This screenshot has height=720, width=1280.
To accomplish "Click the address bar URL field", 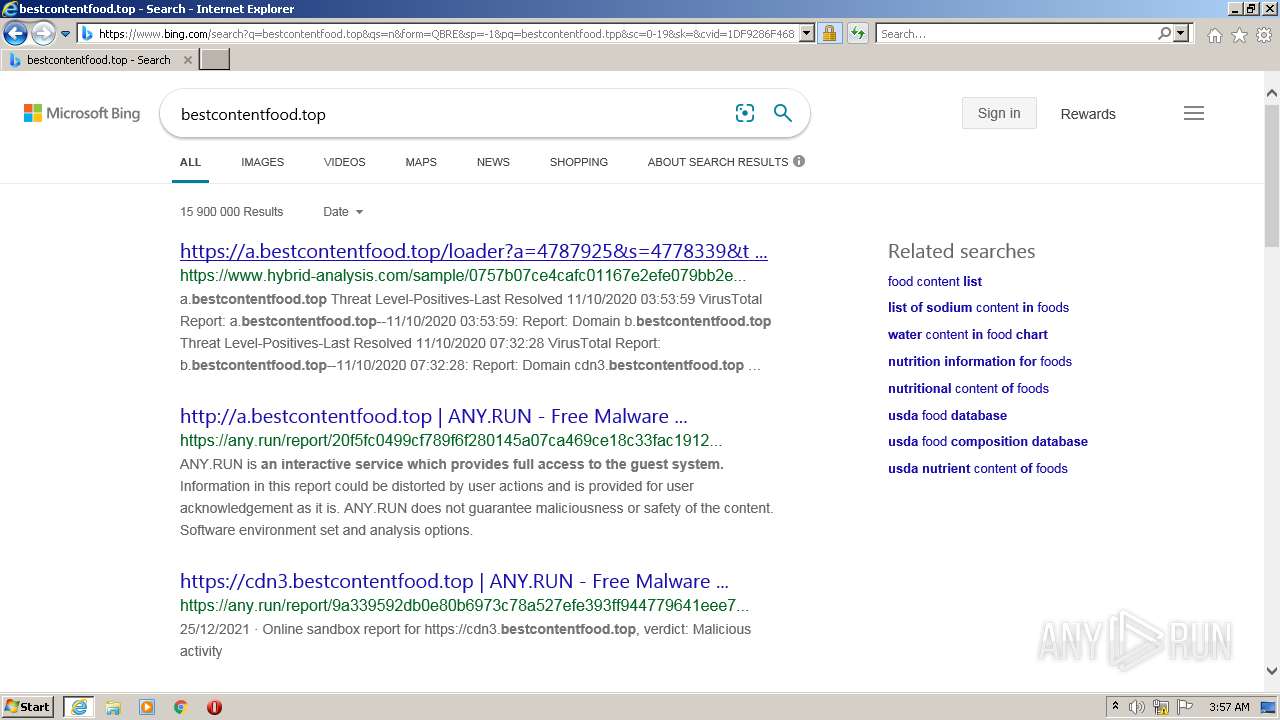I will pyautogui.click(x=447, y=34).
